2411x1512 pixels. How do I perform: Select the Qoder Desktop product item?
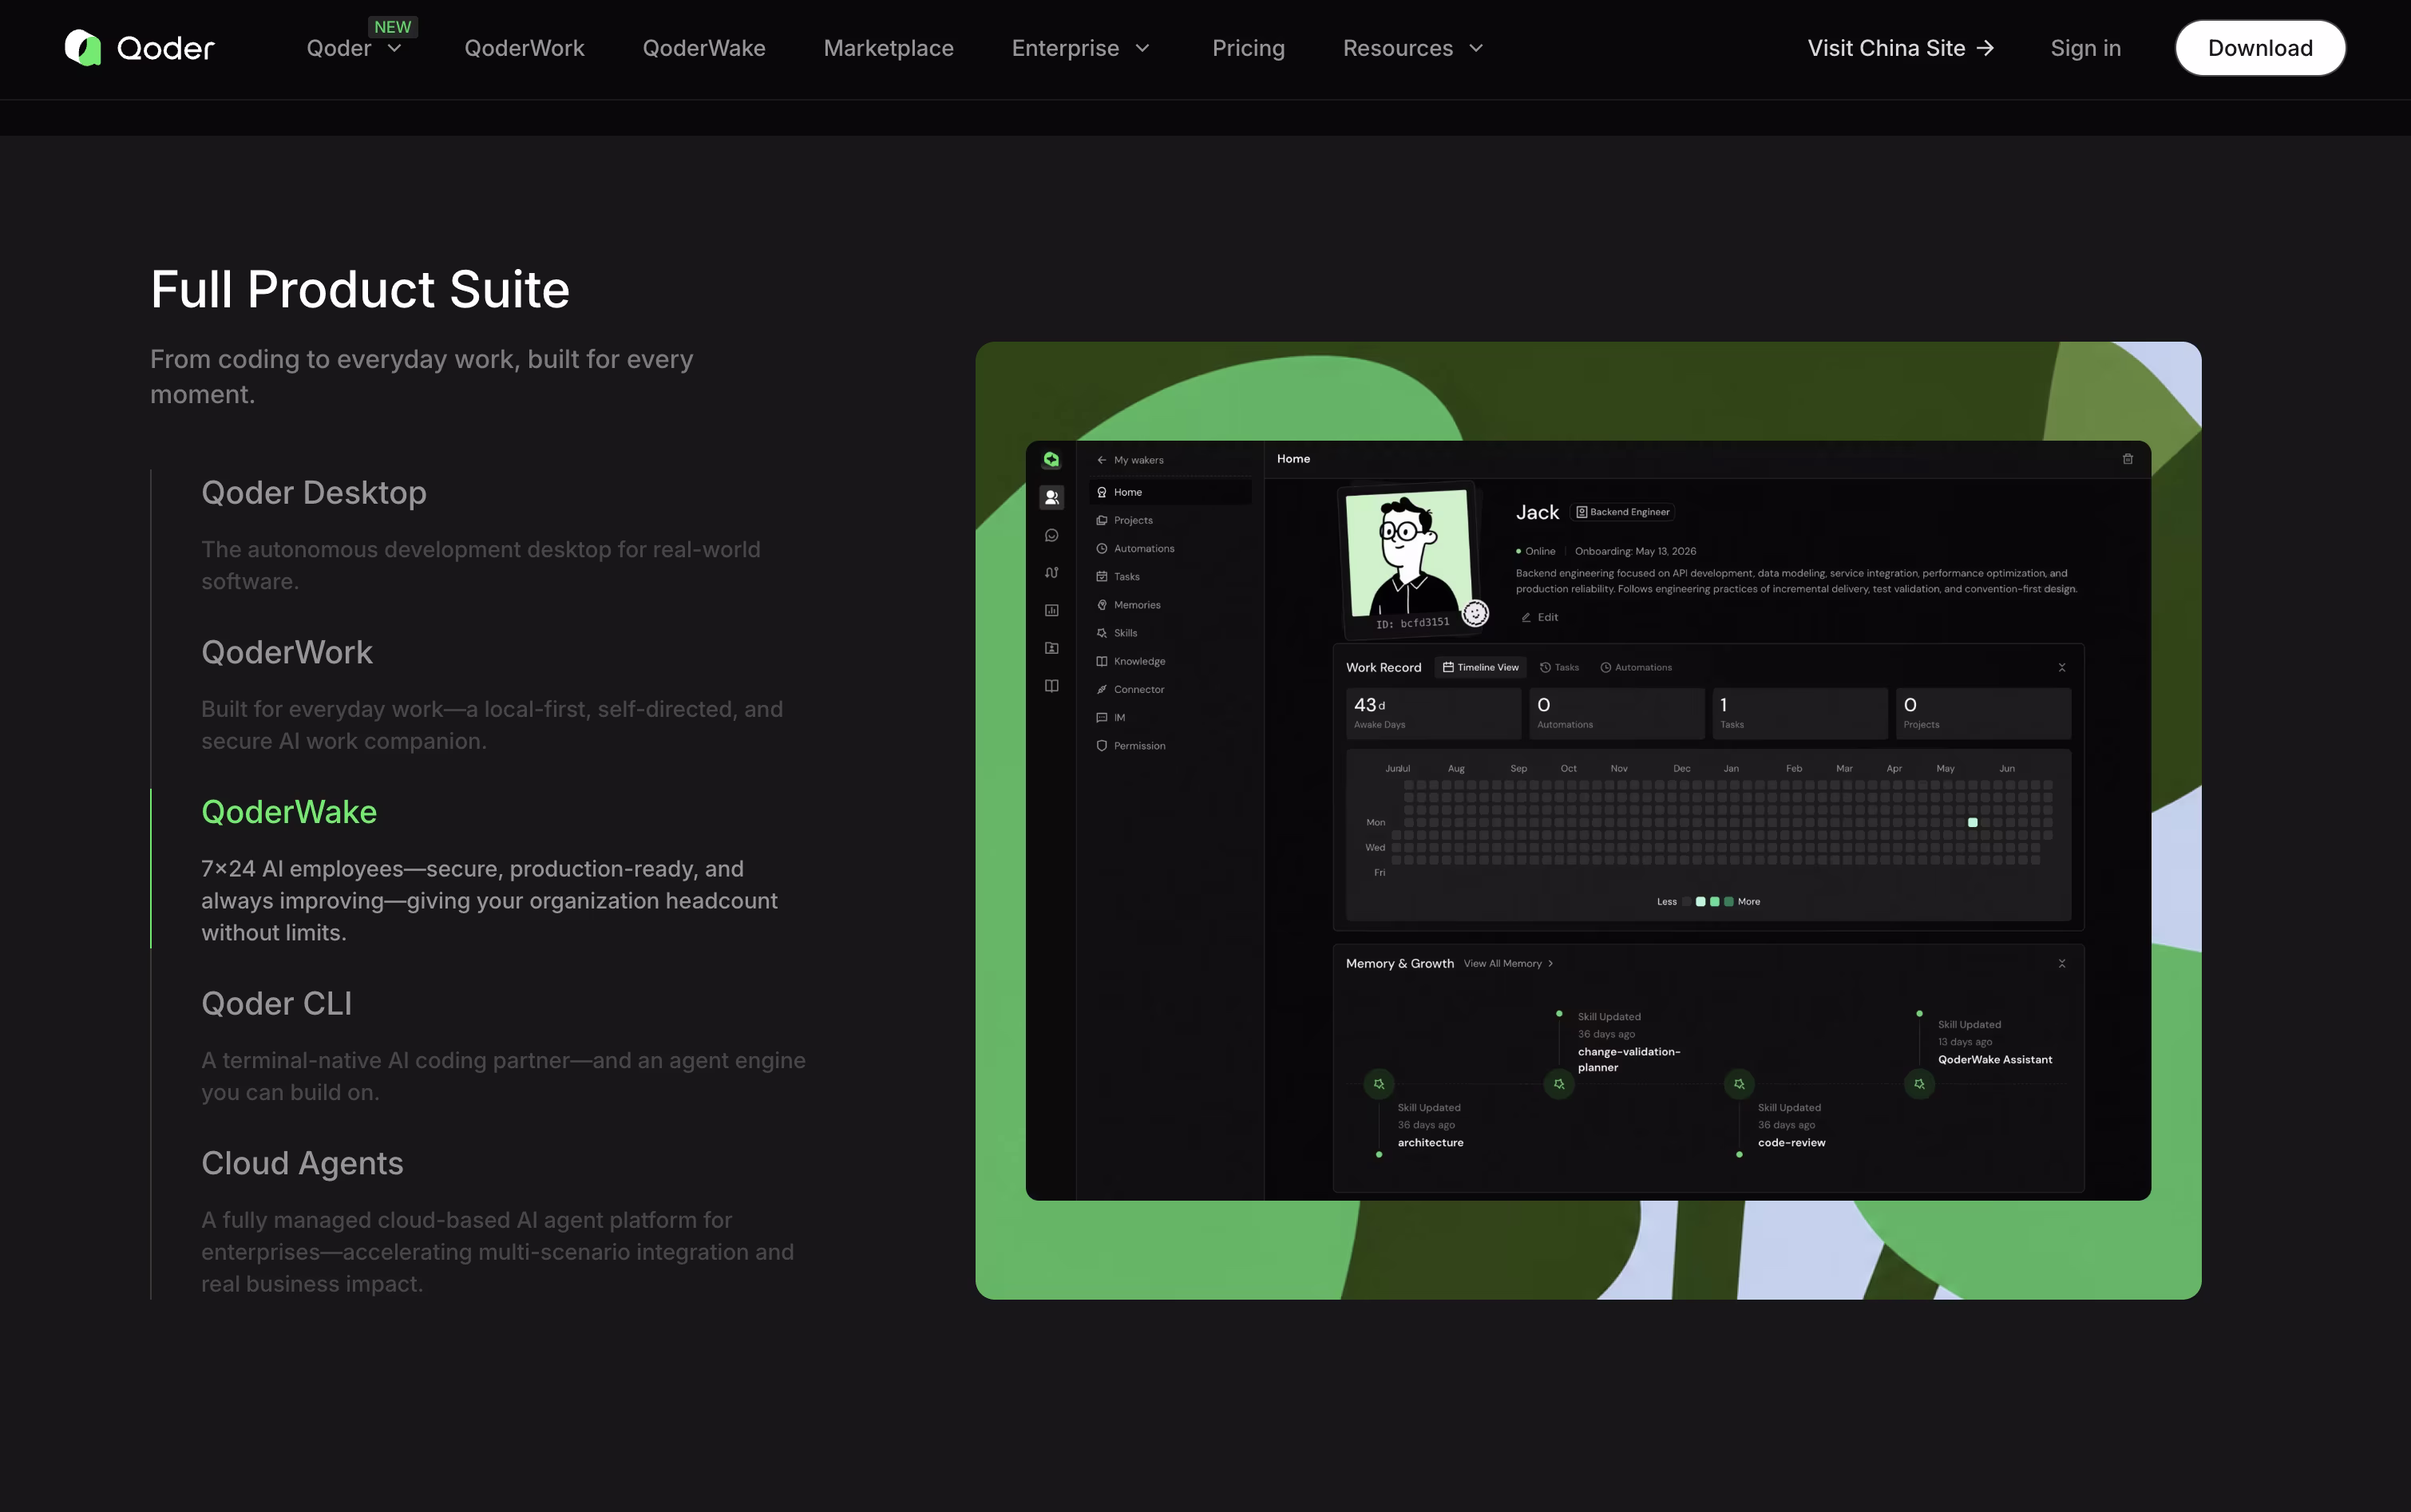[x=314, y=493]
